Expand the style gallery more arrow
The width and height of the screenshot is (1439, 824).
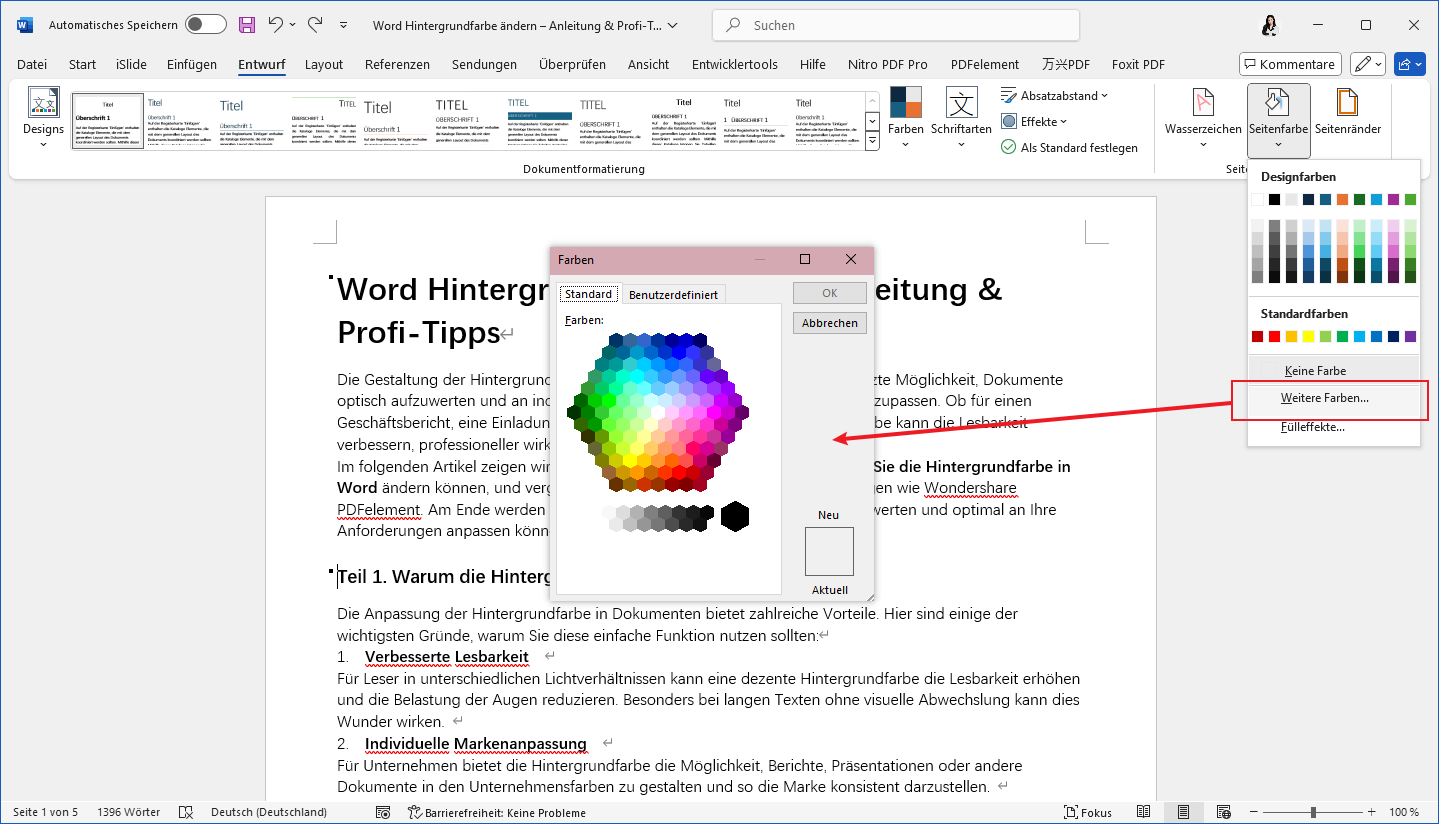click(872, 141)
